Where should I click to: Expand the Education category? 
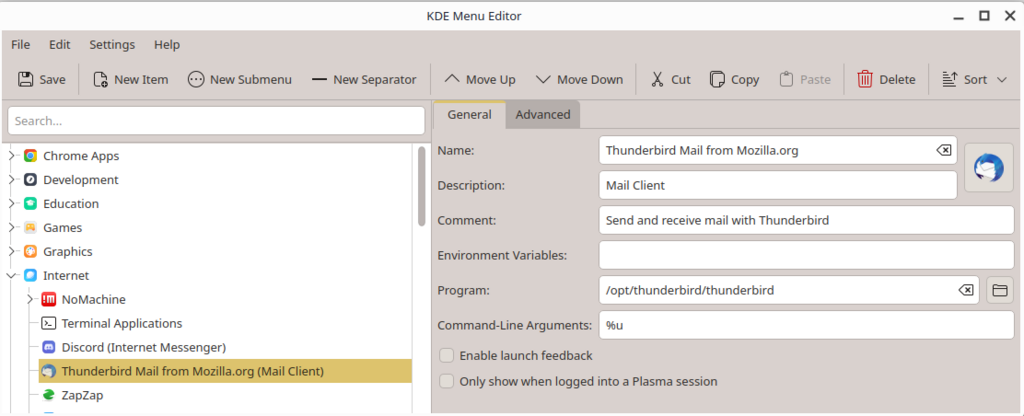point(11,204)
